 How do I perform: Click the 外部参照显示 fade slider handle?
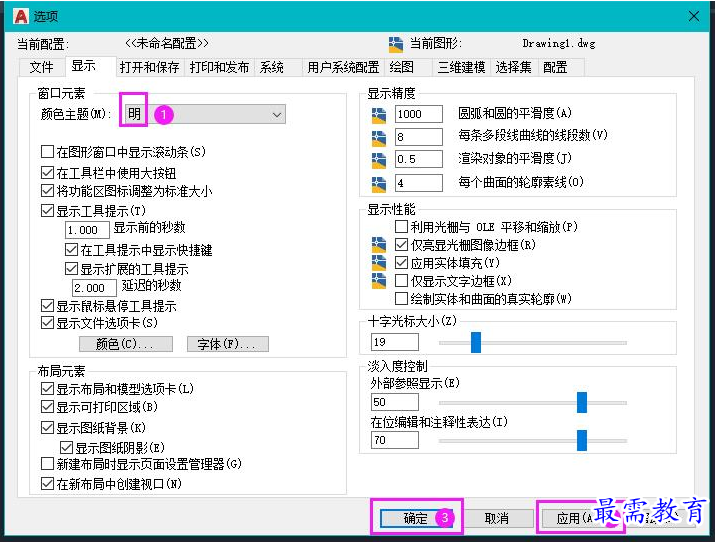(582, 403)
